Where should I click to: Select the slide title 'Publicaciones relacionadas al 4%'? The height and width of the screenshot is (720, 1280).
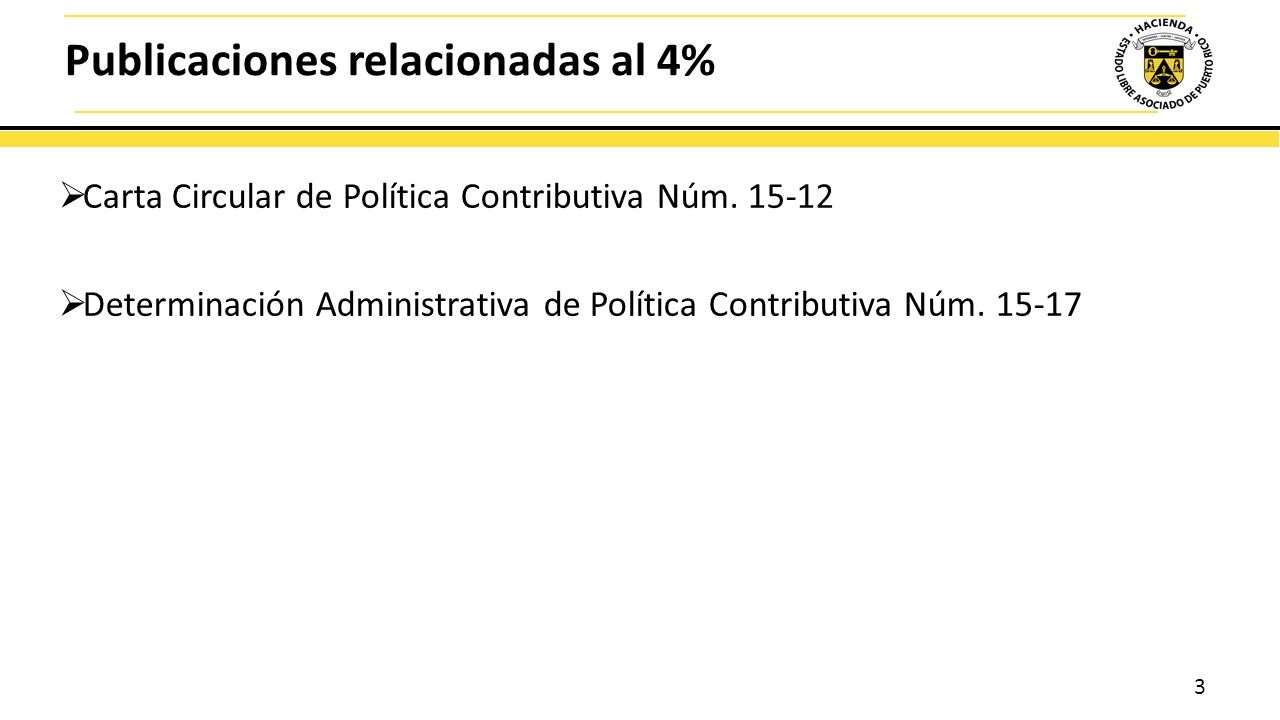[390, 62]
